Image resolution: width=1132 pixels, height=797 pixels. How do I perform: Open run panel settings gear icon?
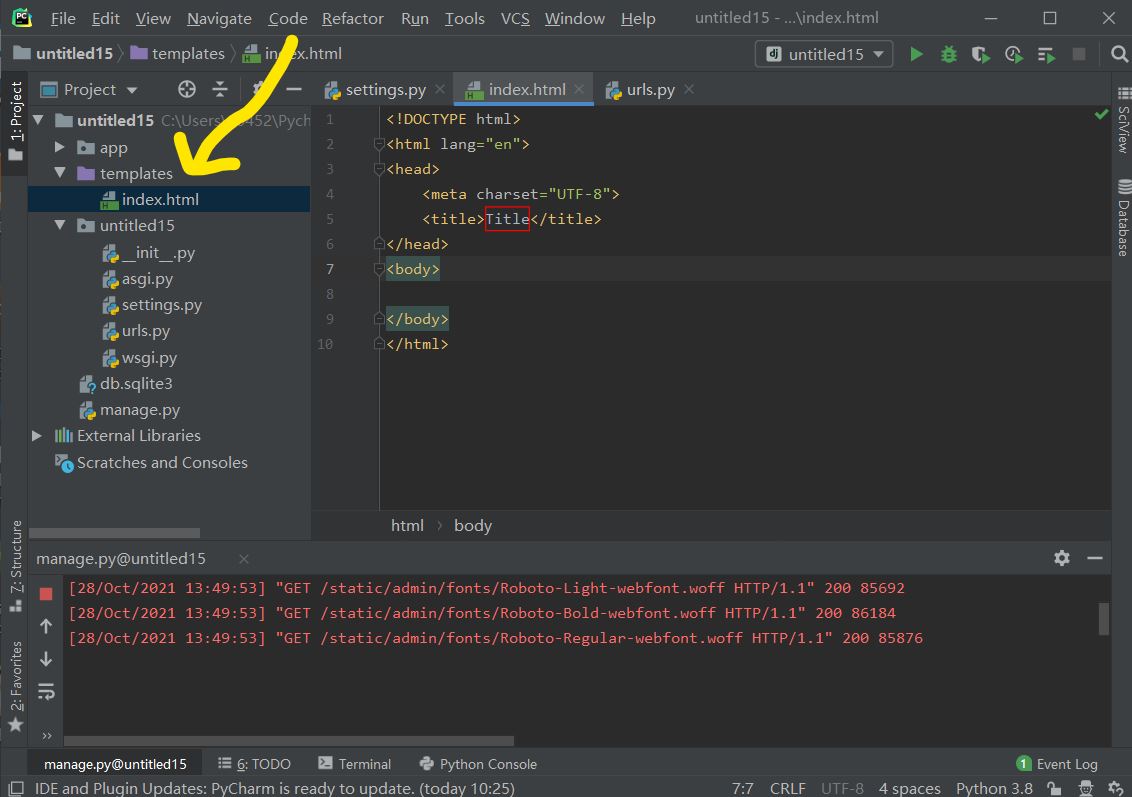[1062, 558]
